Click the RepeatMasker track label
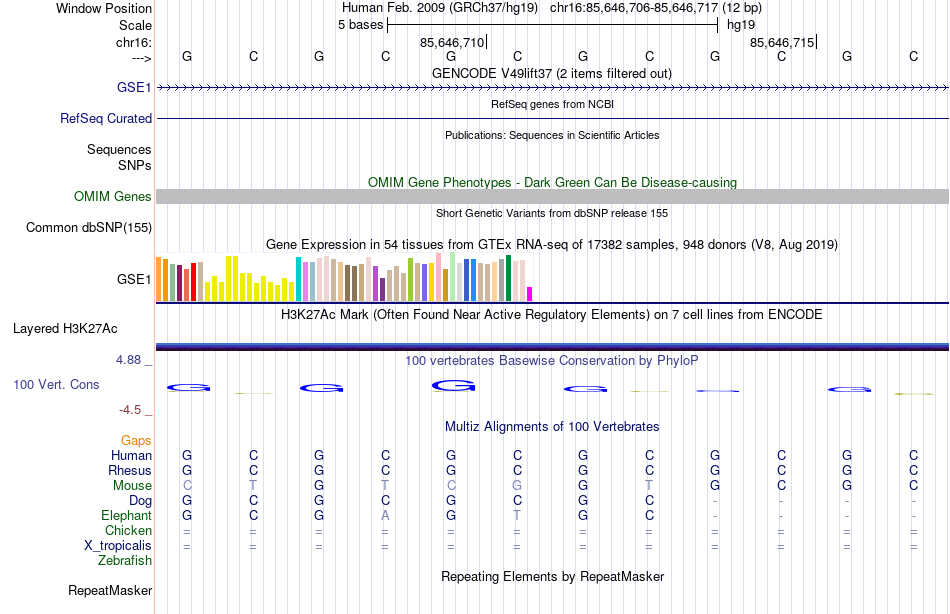Viewport: 950px width, 614px height. 110,590
